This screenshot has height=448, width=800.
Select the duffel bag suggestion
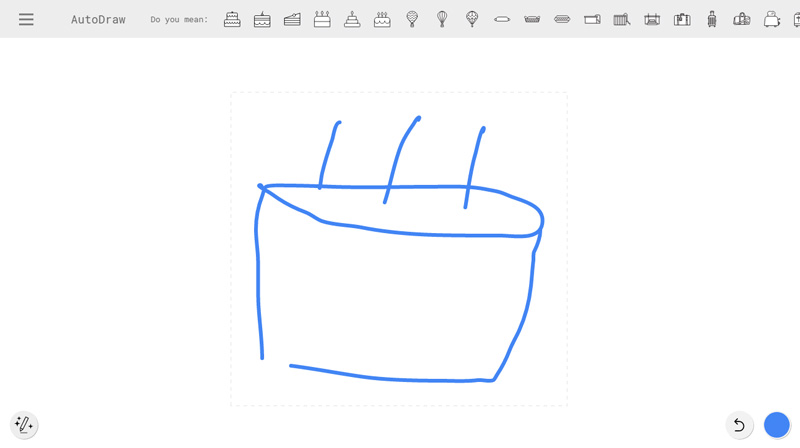pos(742,19)
